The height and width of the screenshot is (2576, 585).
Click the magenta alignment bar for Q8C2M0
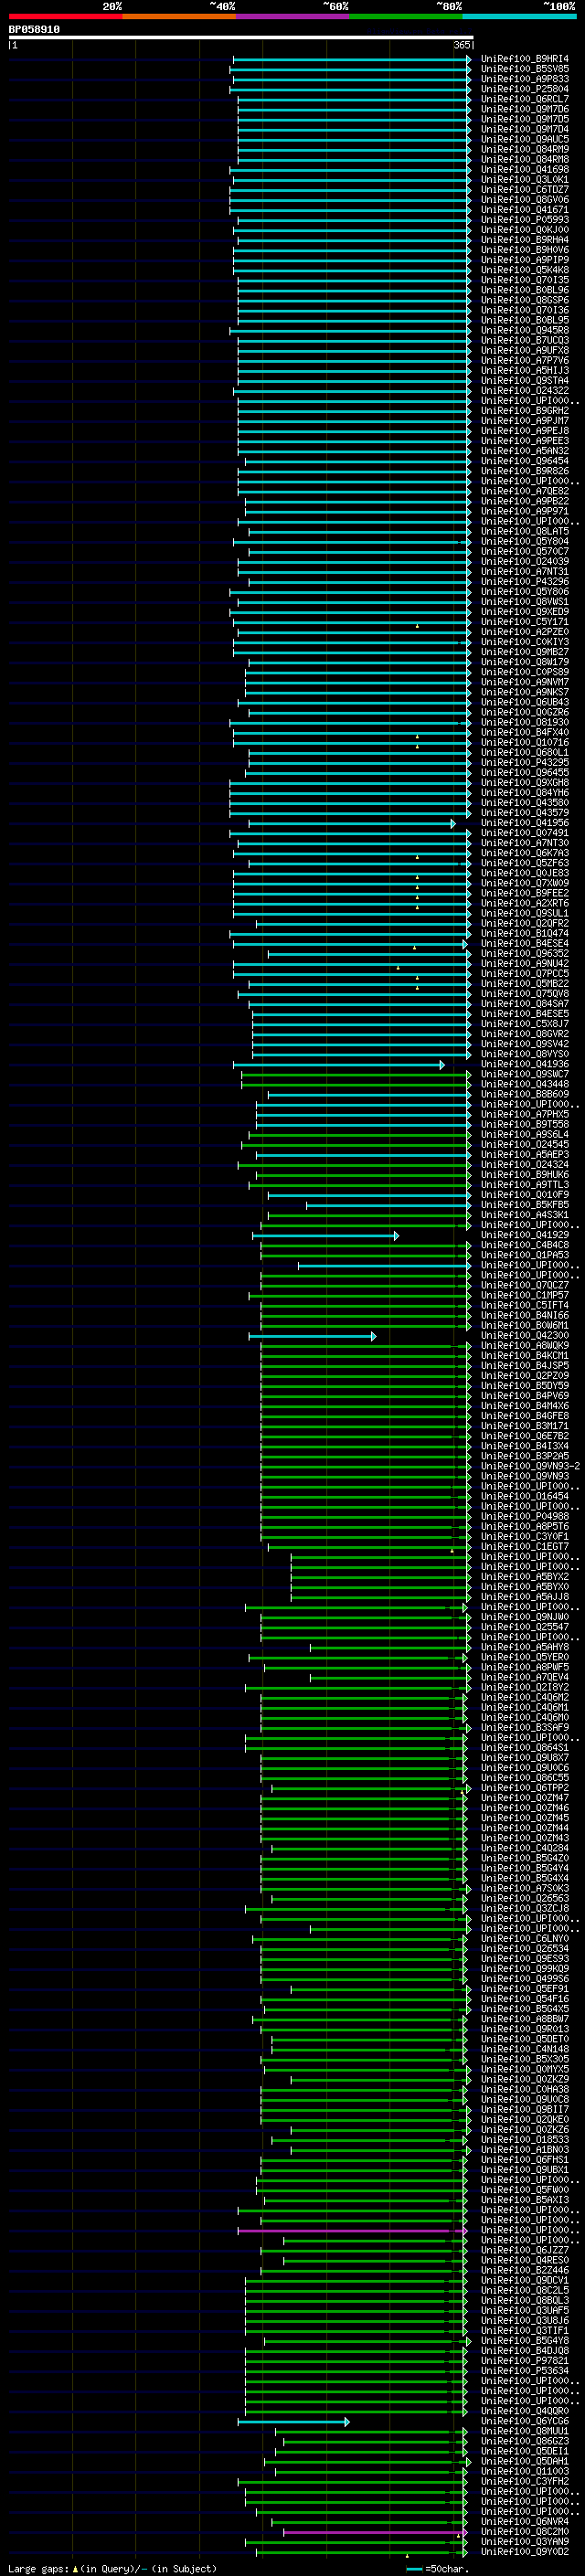point(375,2532)
